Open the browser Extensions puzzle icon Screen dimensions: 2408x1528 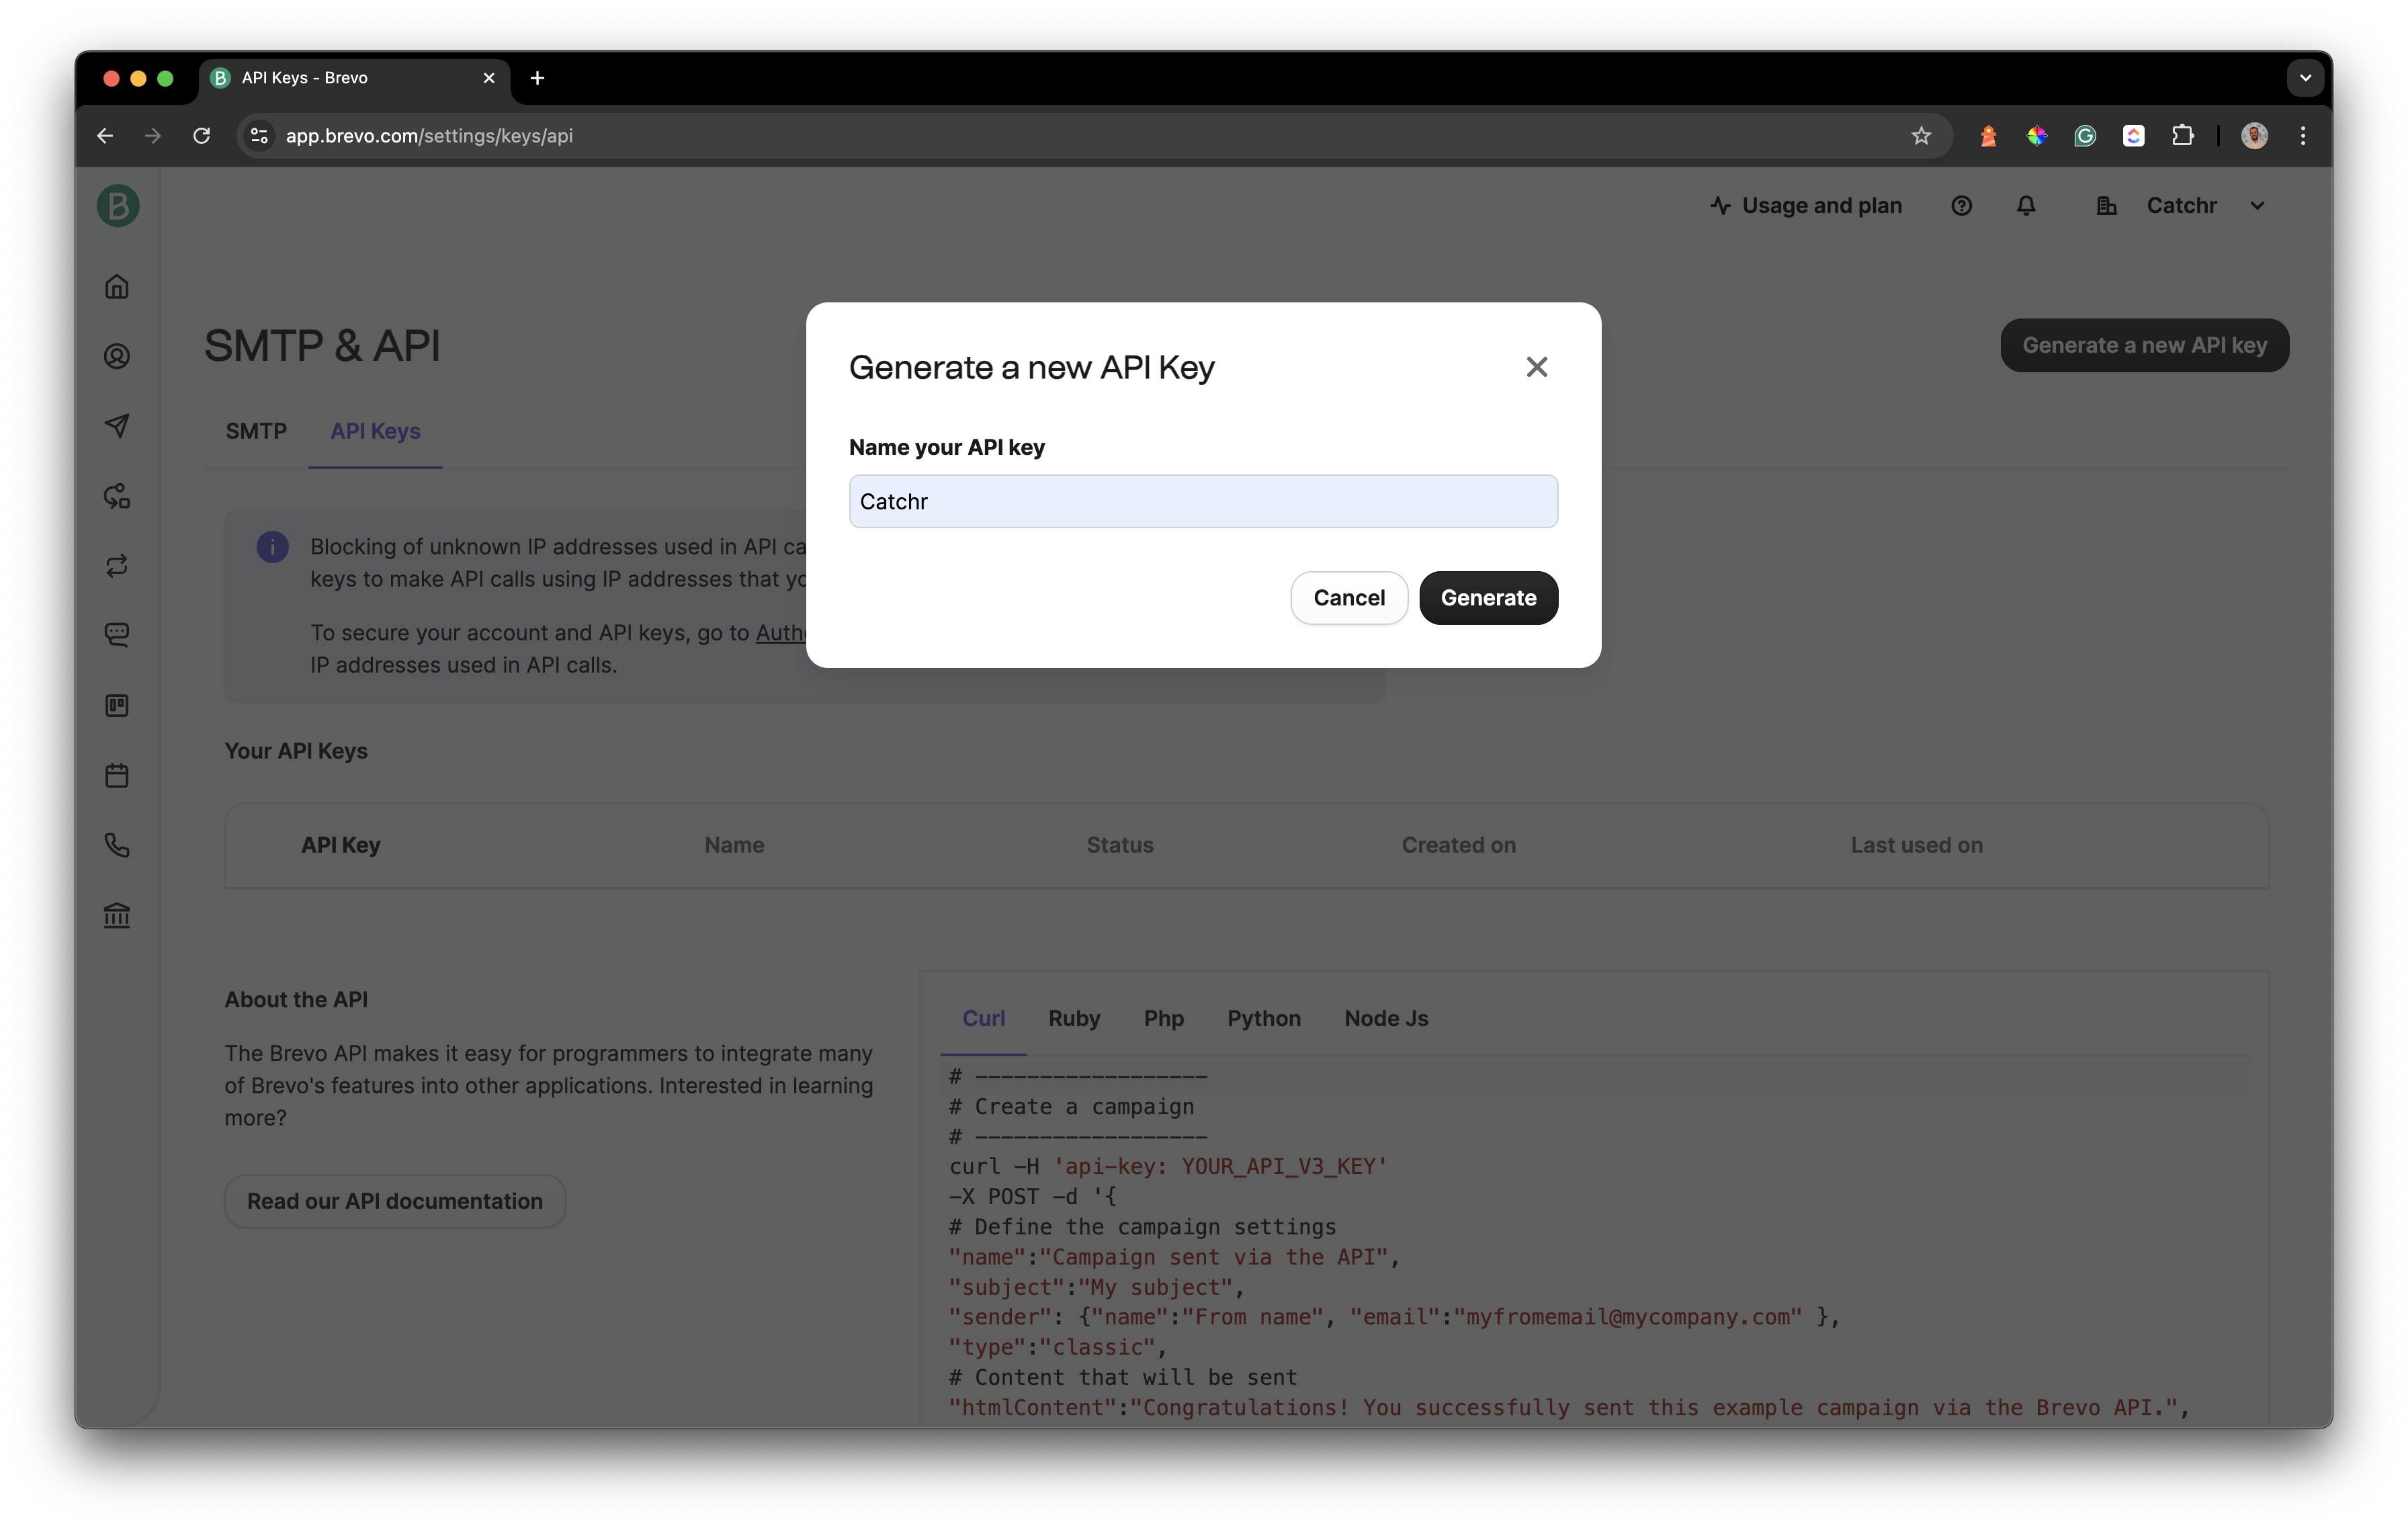pos(2182,136)
